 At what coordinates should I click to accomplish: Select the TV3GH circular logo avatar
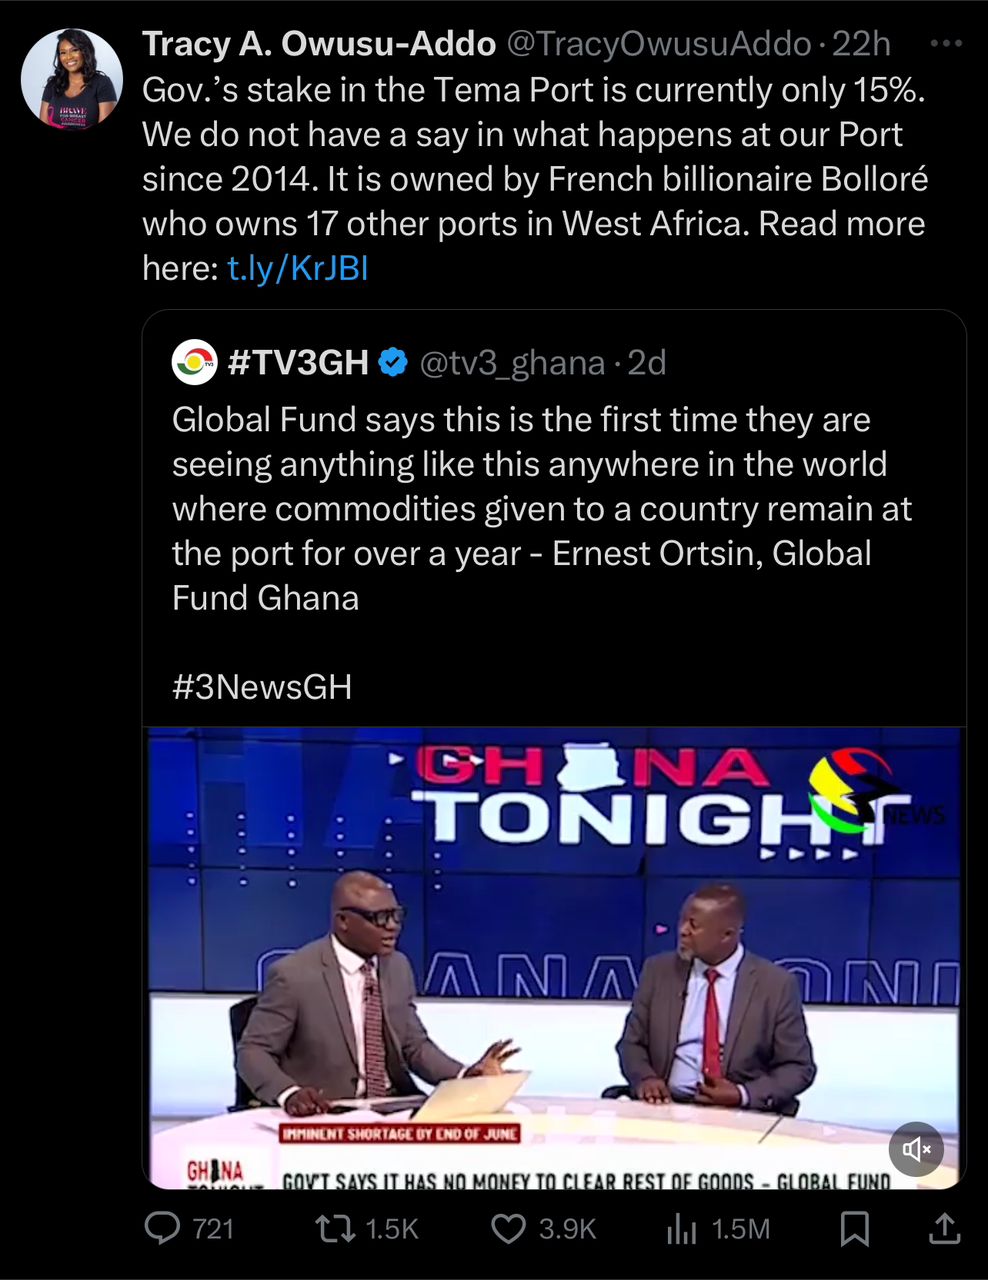tap(193, 363)
